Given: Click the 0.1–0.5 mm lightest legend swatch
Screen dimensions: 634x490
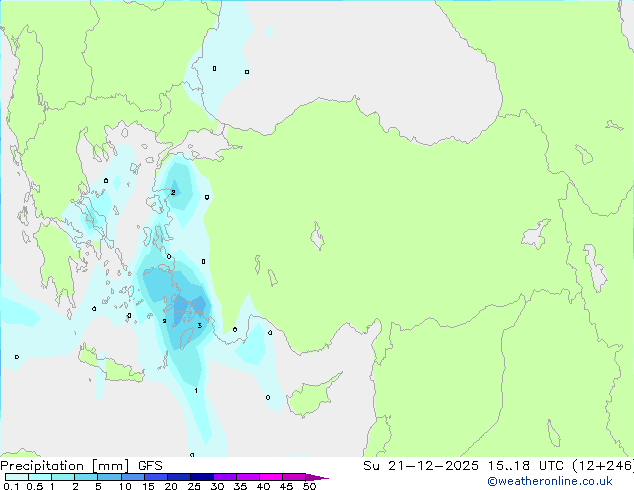Looking at the screenshot, I should (x=17, y=477).
